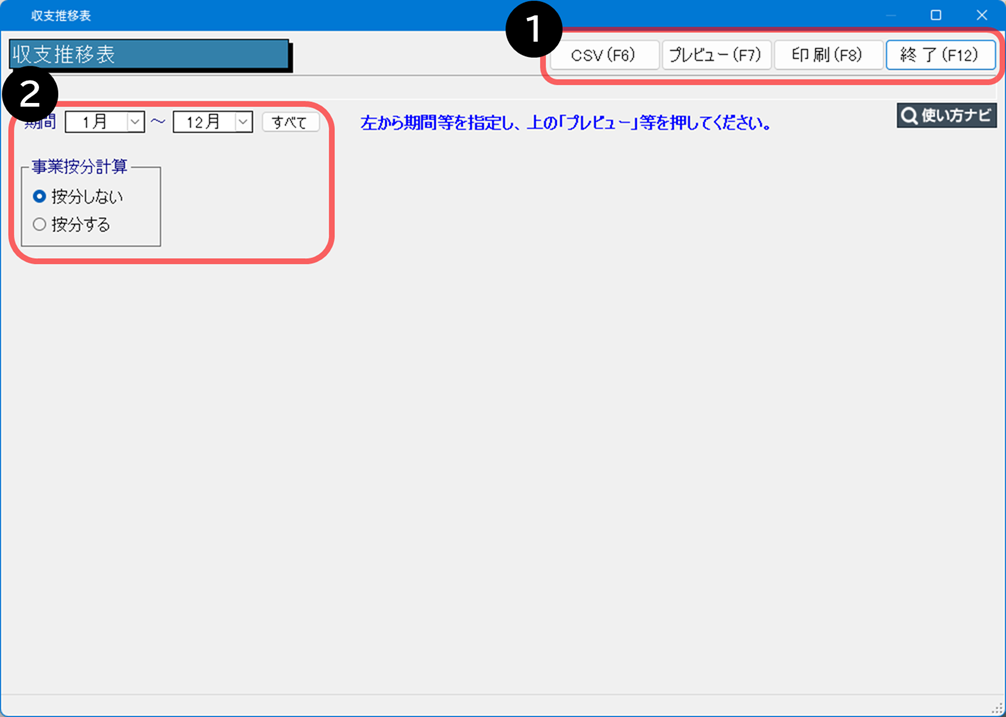Select the 按分する radio button

(40, 225)
